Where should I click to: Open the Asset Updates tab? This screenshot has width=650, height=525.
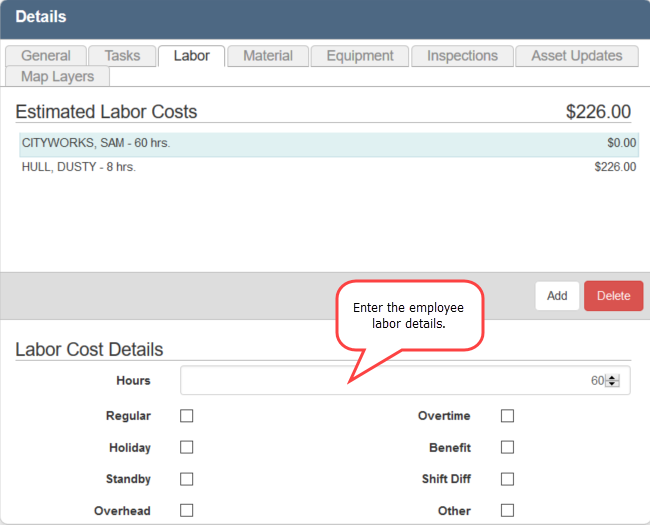coord(576,56)
